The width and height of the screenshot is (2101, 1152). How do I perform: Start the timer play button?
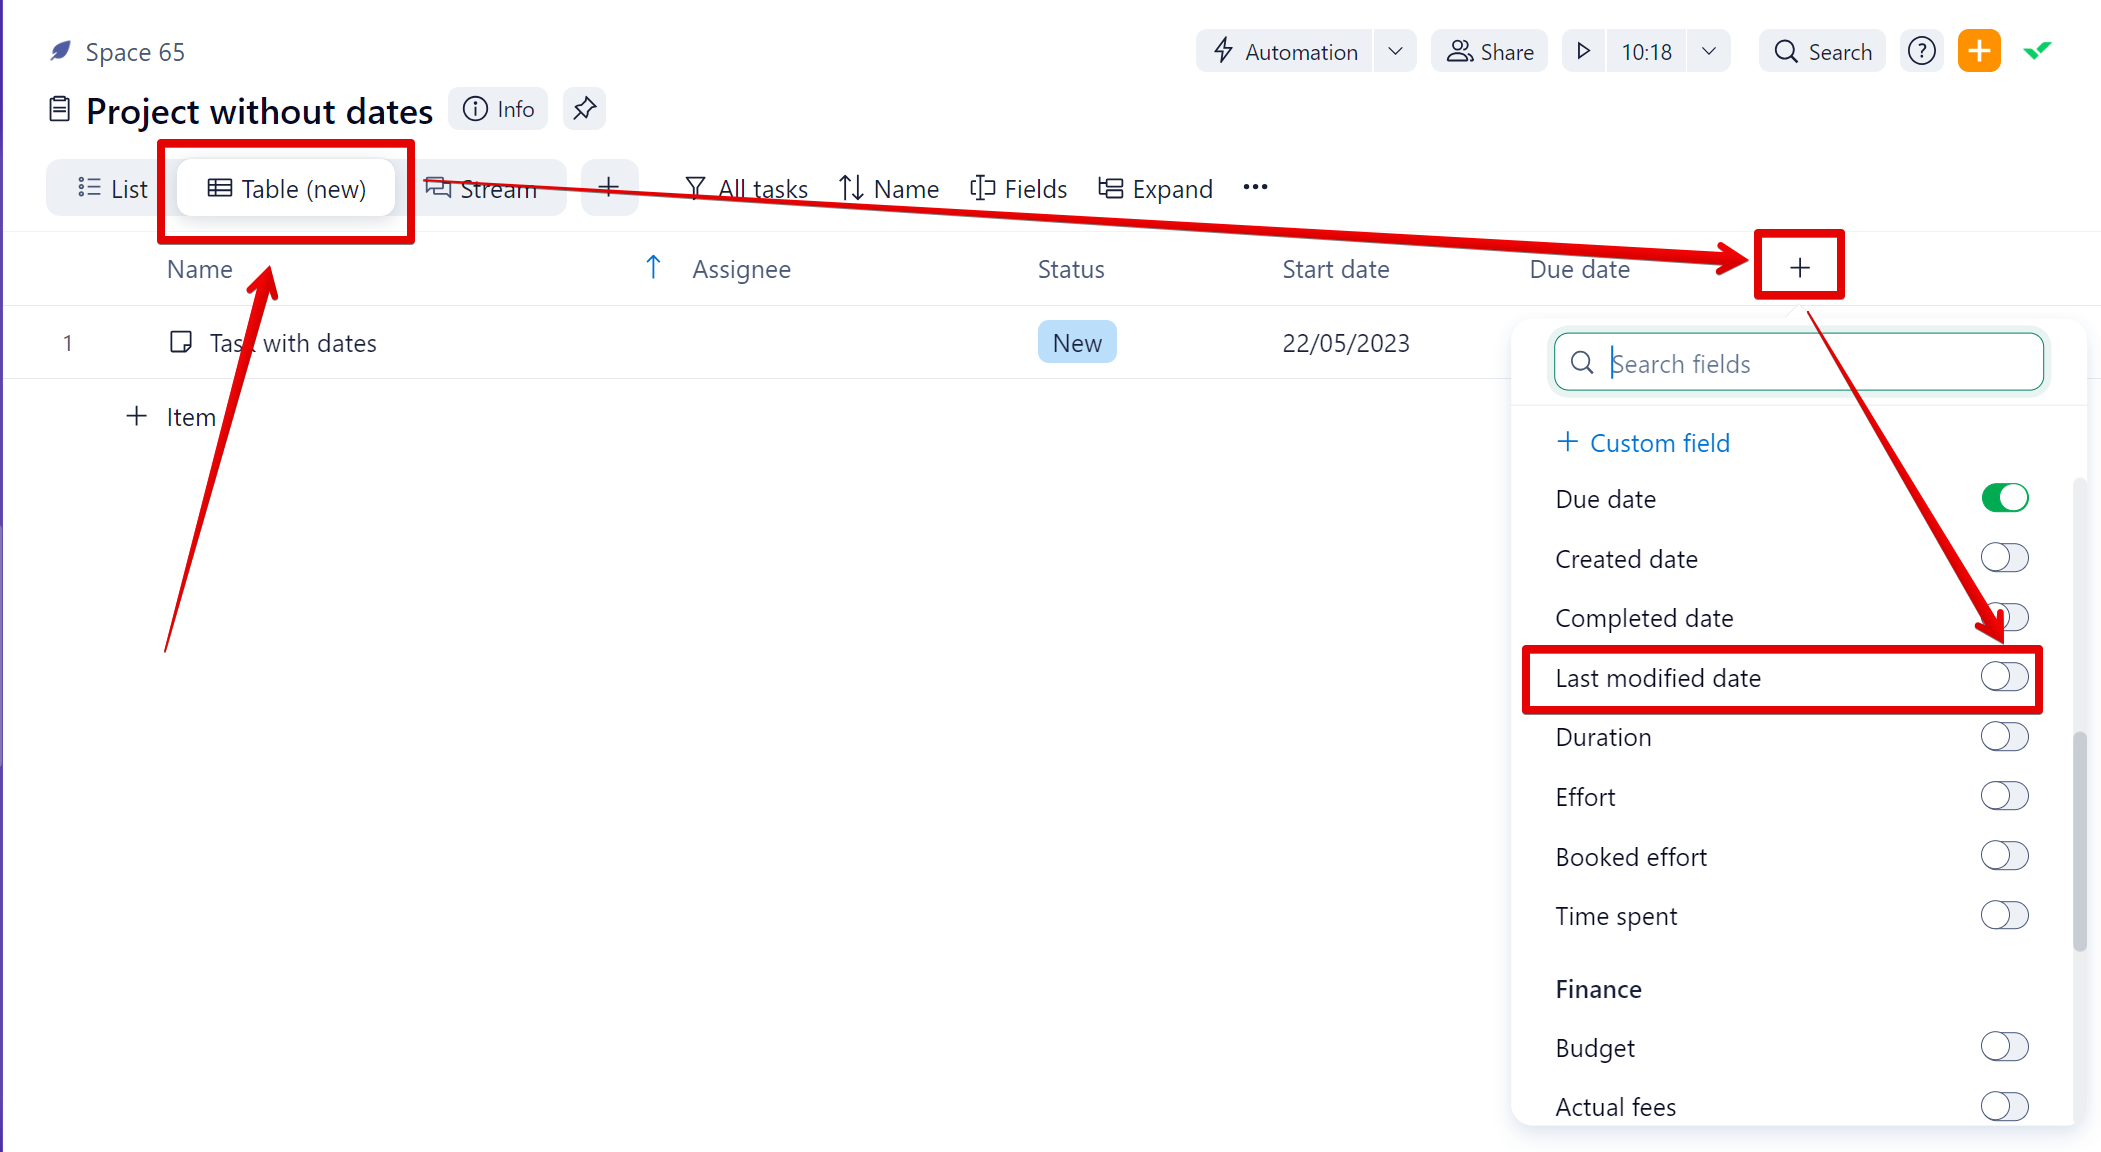point(1583,51)
